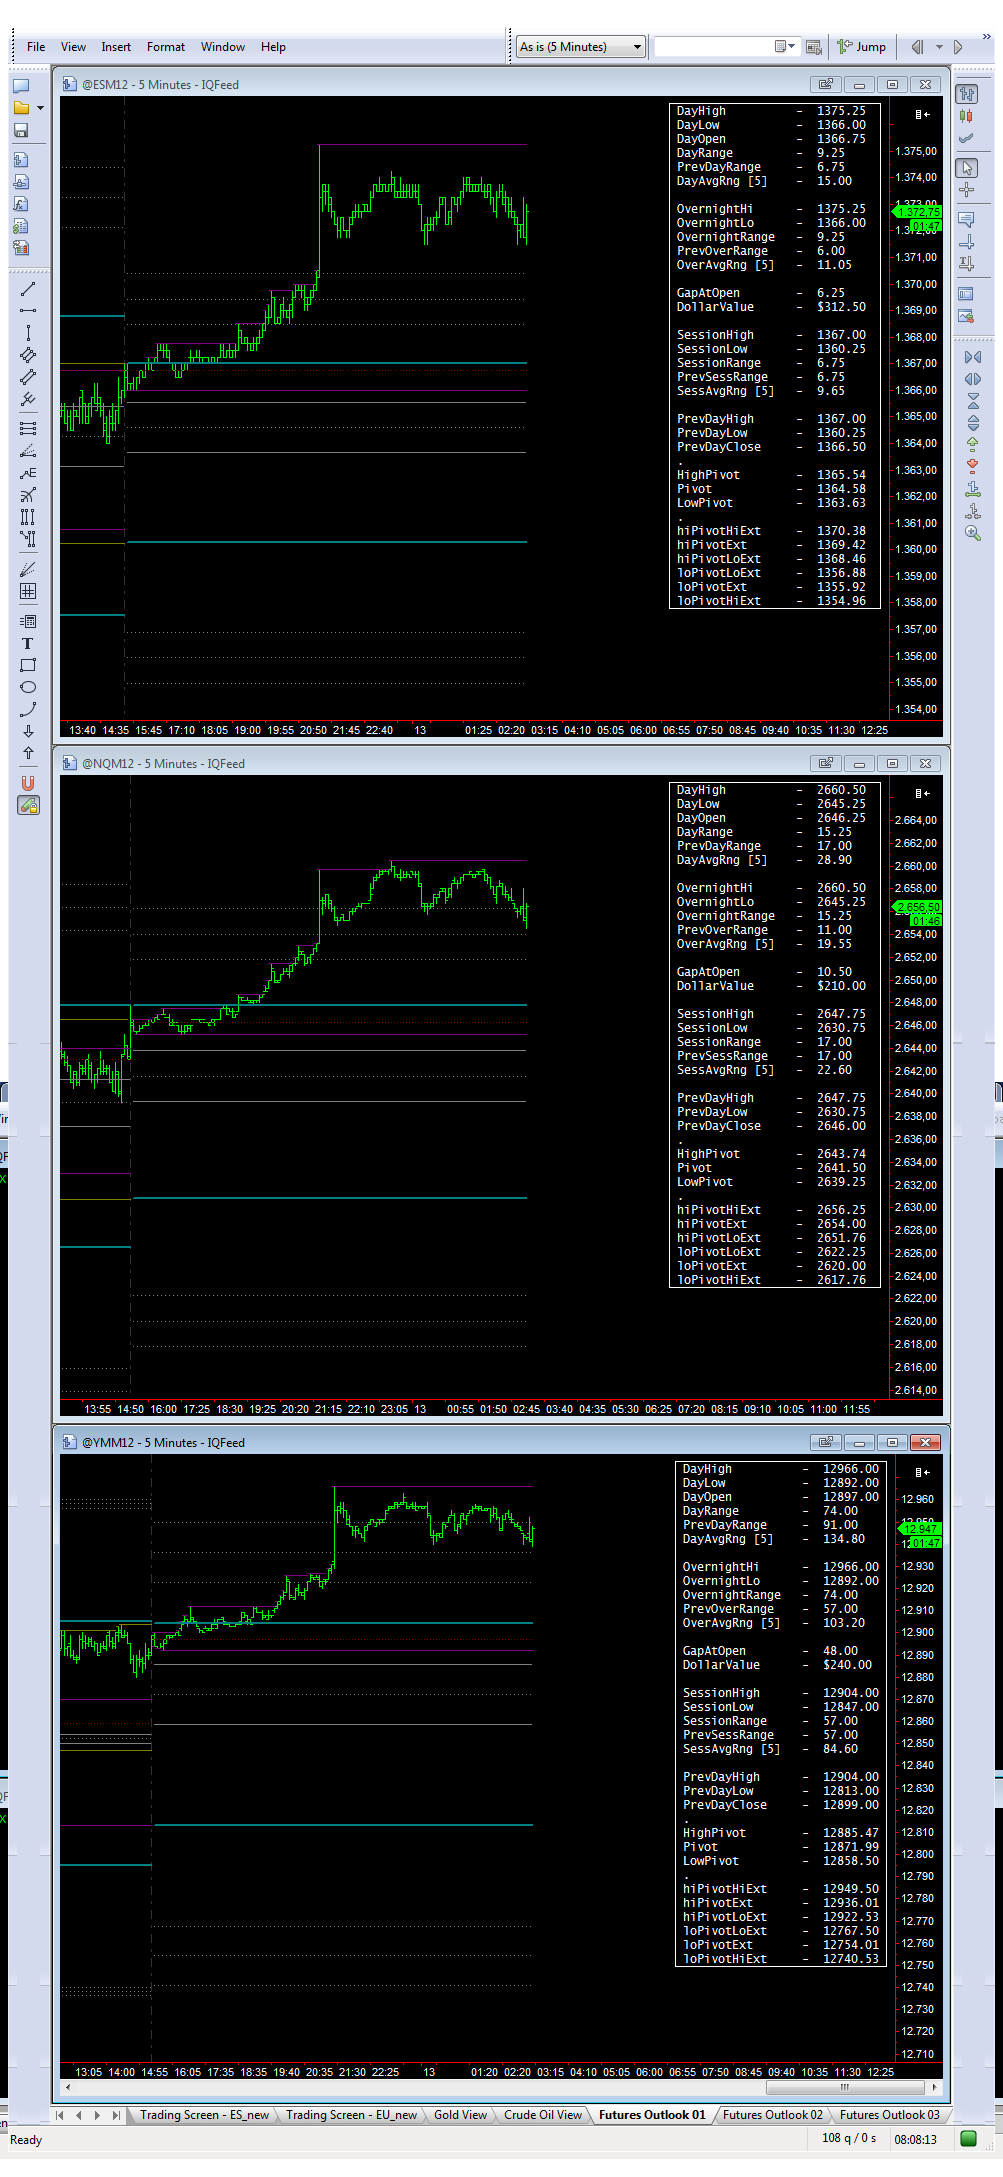Screen dimensions: 1003x2177
Task: Click the green connection status indicator
Action: coord(968,2139)
